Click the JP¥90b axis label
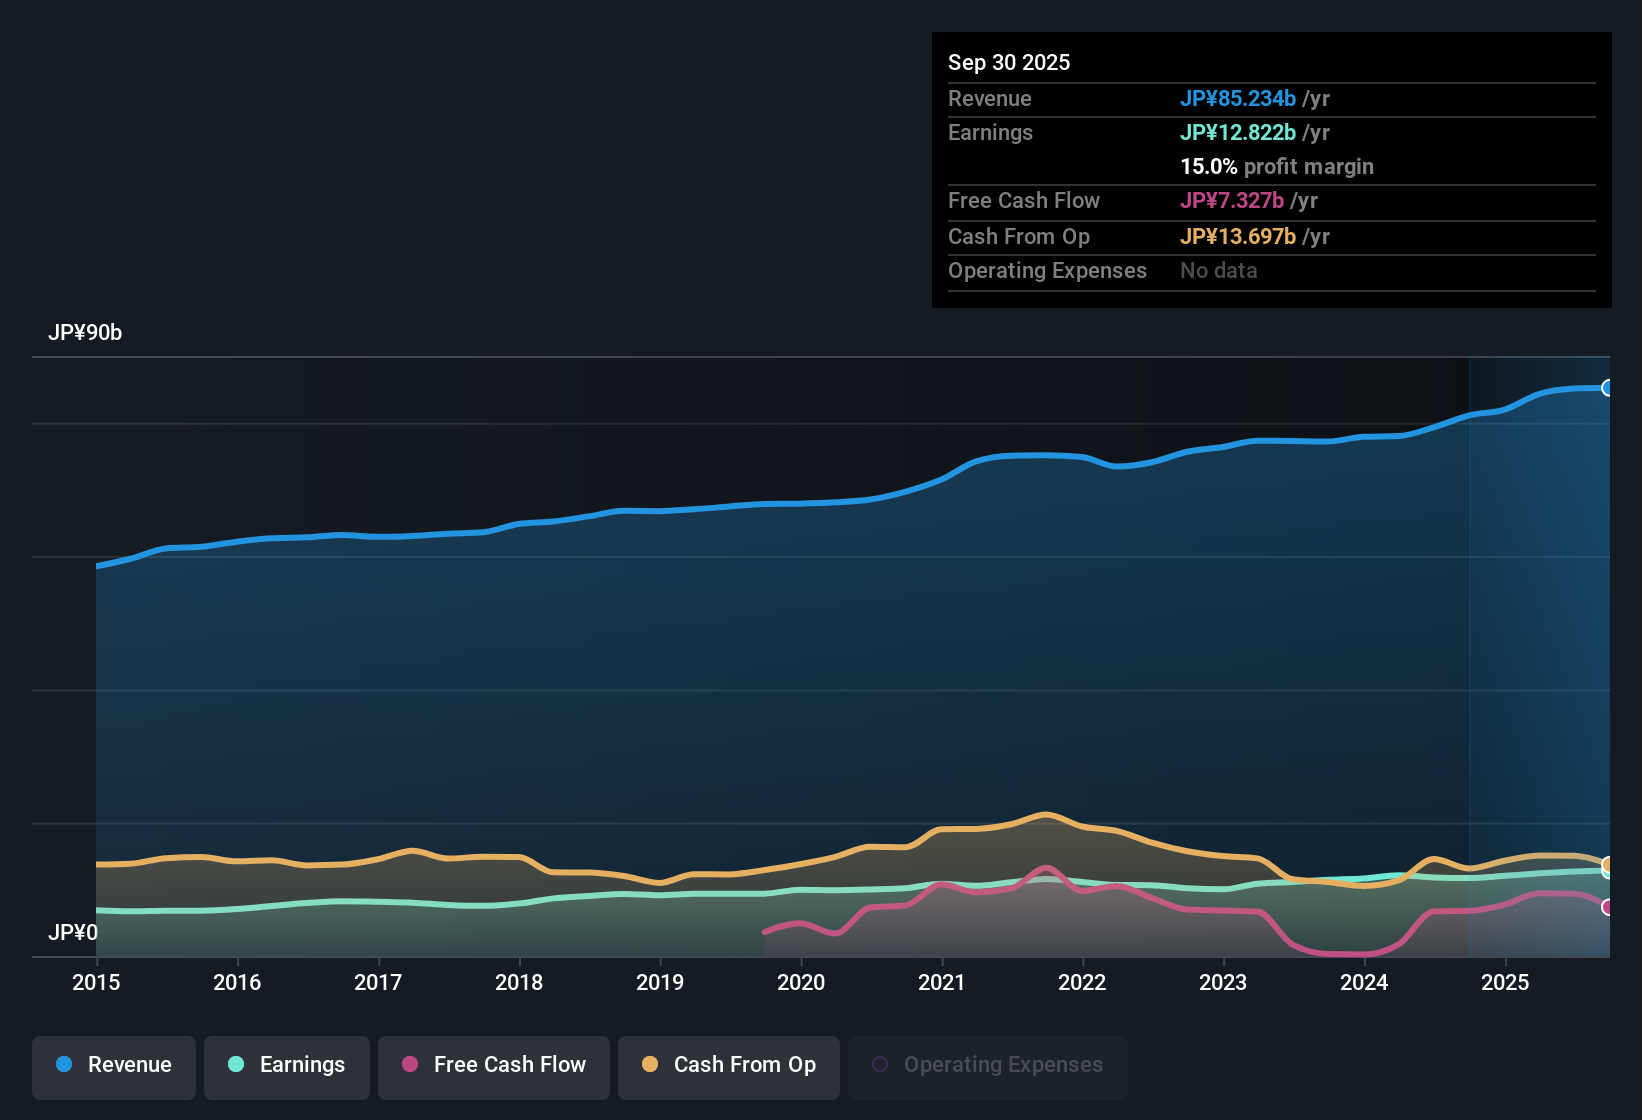1642x1120 pixels. click(x=86, y=332)
